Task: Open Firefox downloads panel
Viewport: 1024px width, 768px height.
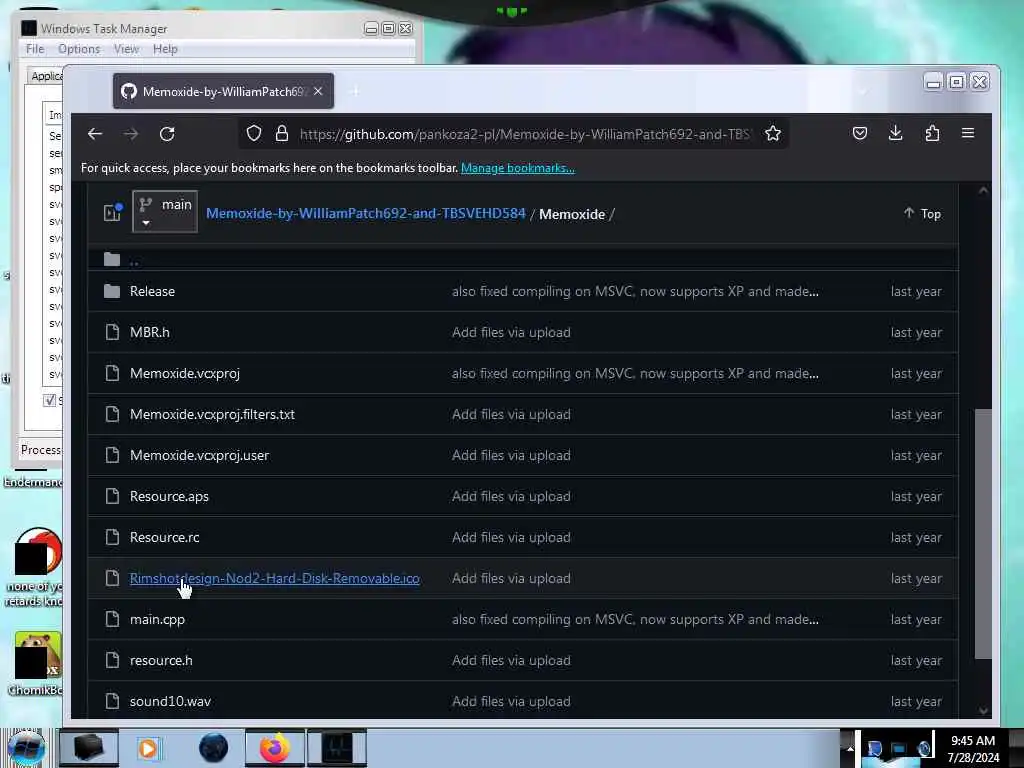Action: tap(895, 133)
